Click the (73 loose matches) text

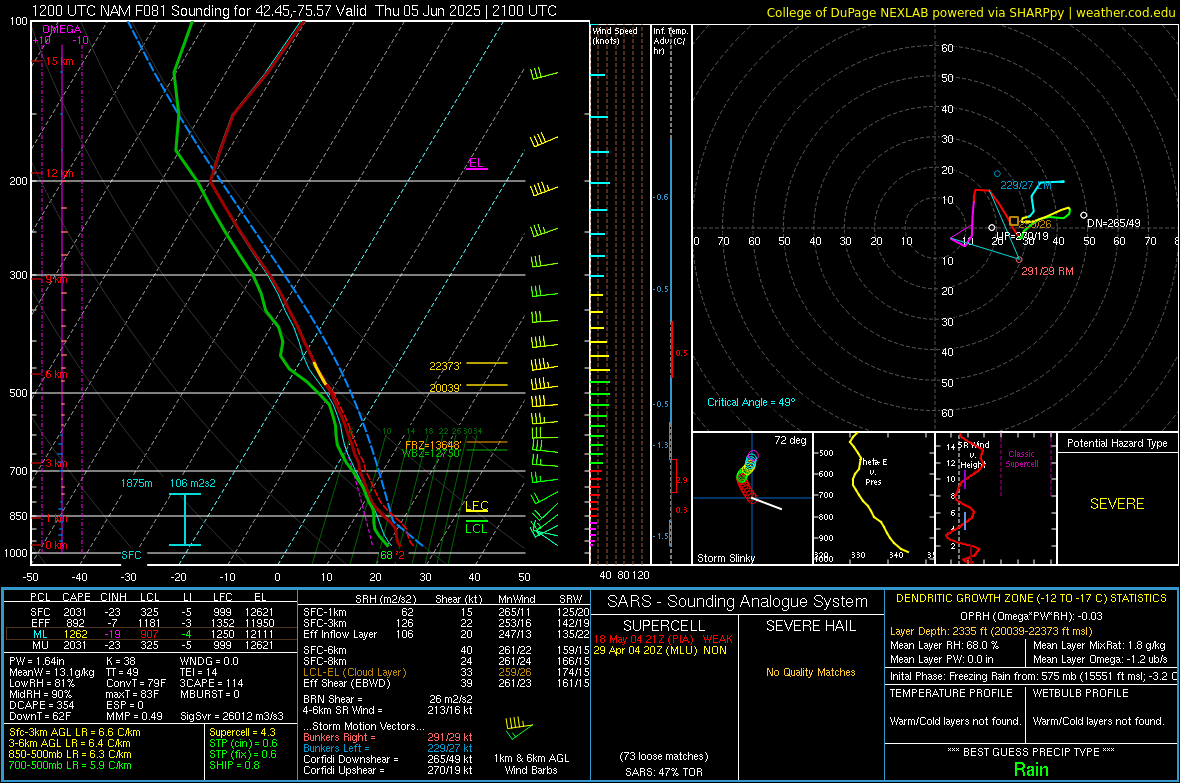point(664,757)
